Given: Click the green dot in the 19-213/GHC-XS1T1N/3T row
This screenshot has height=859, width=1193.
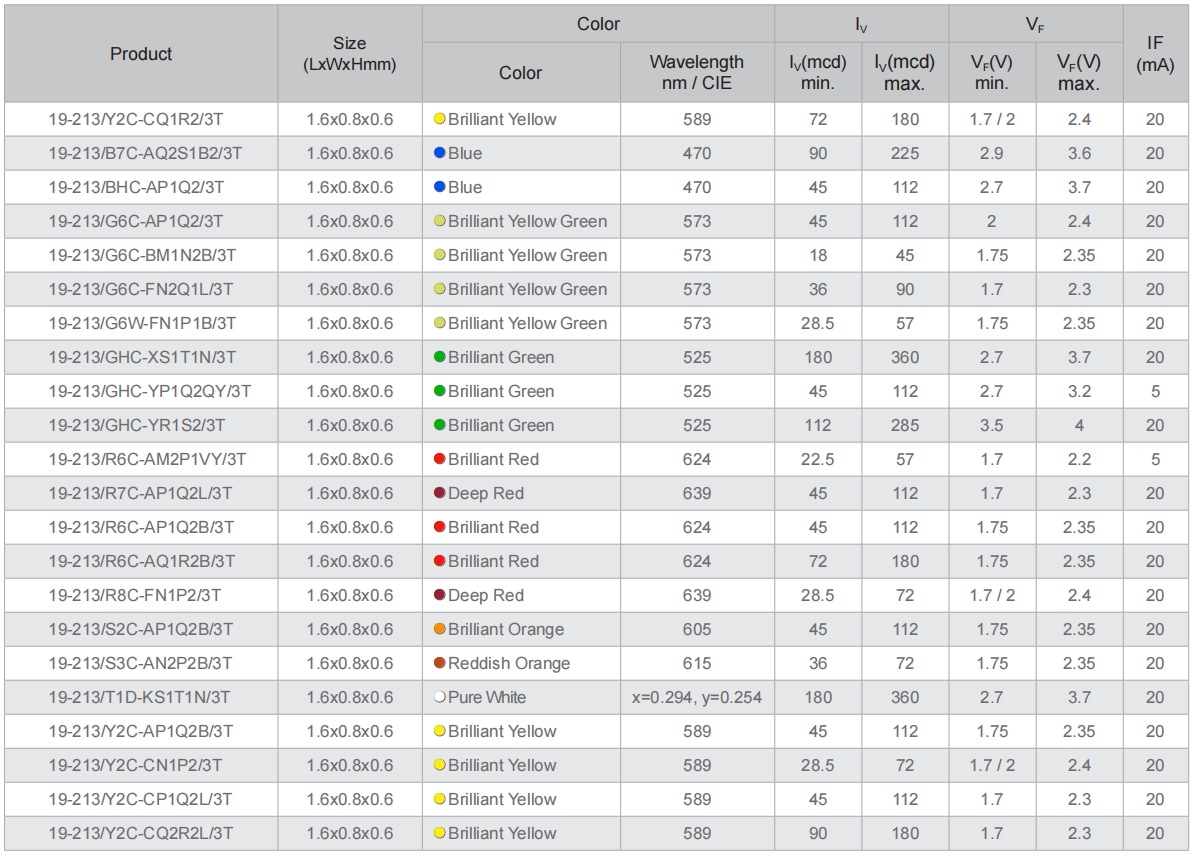Looking at the screenshot, I should tap(439, 357).
